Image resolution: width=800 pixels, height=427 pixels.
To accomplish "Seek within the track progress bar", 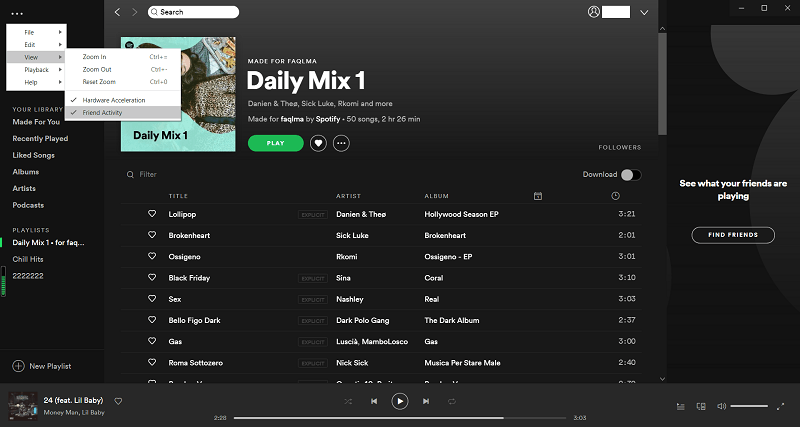I will [399, 418].
